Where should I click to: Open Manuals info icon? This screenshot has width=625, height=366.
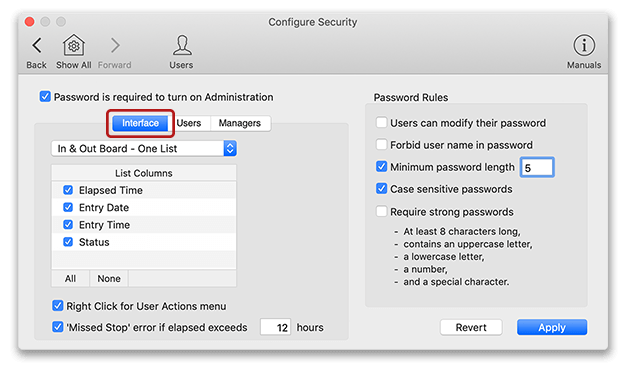tap(584, 45)
